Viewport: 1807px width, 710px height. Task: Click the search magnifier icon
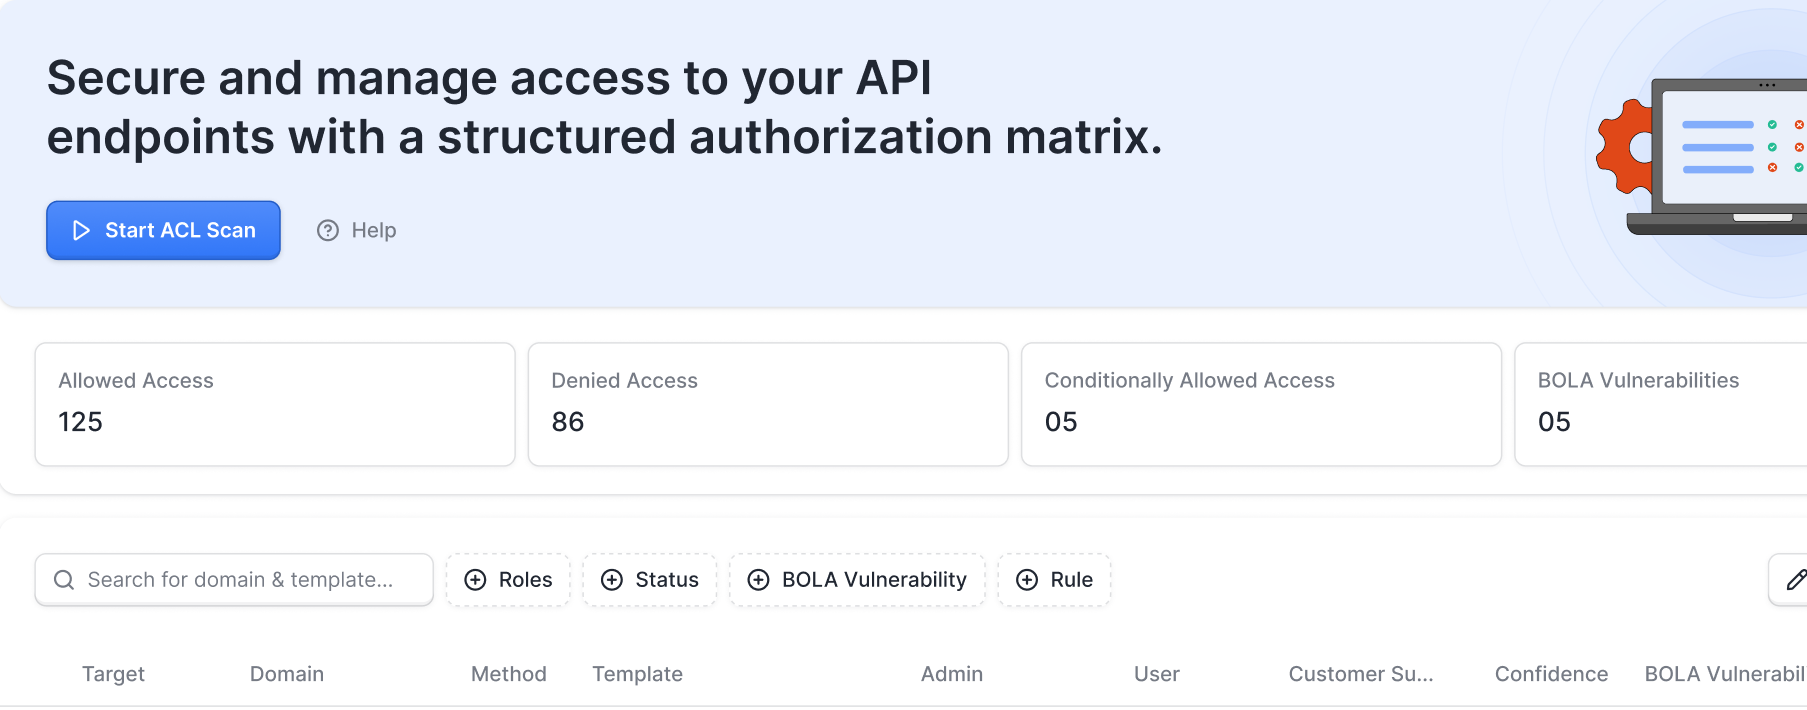64,579
